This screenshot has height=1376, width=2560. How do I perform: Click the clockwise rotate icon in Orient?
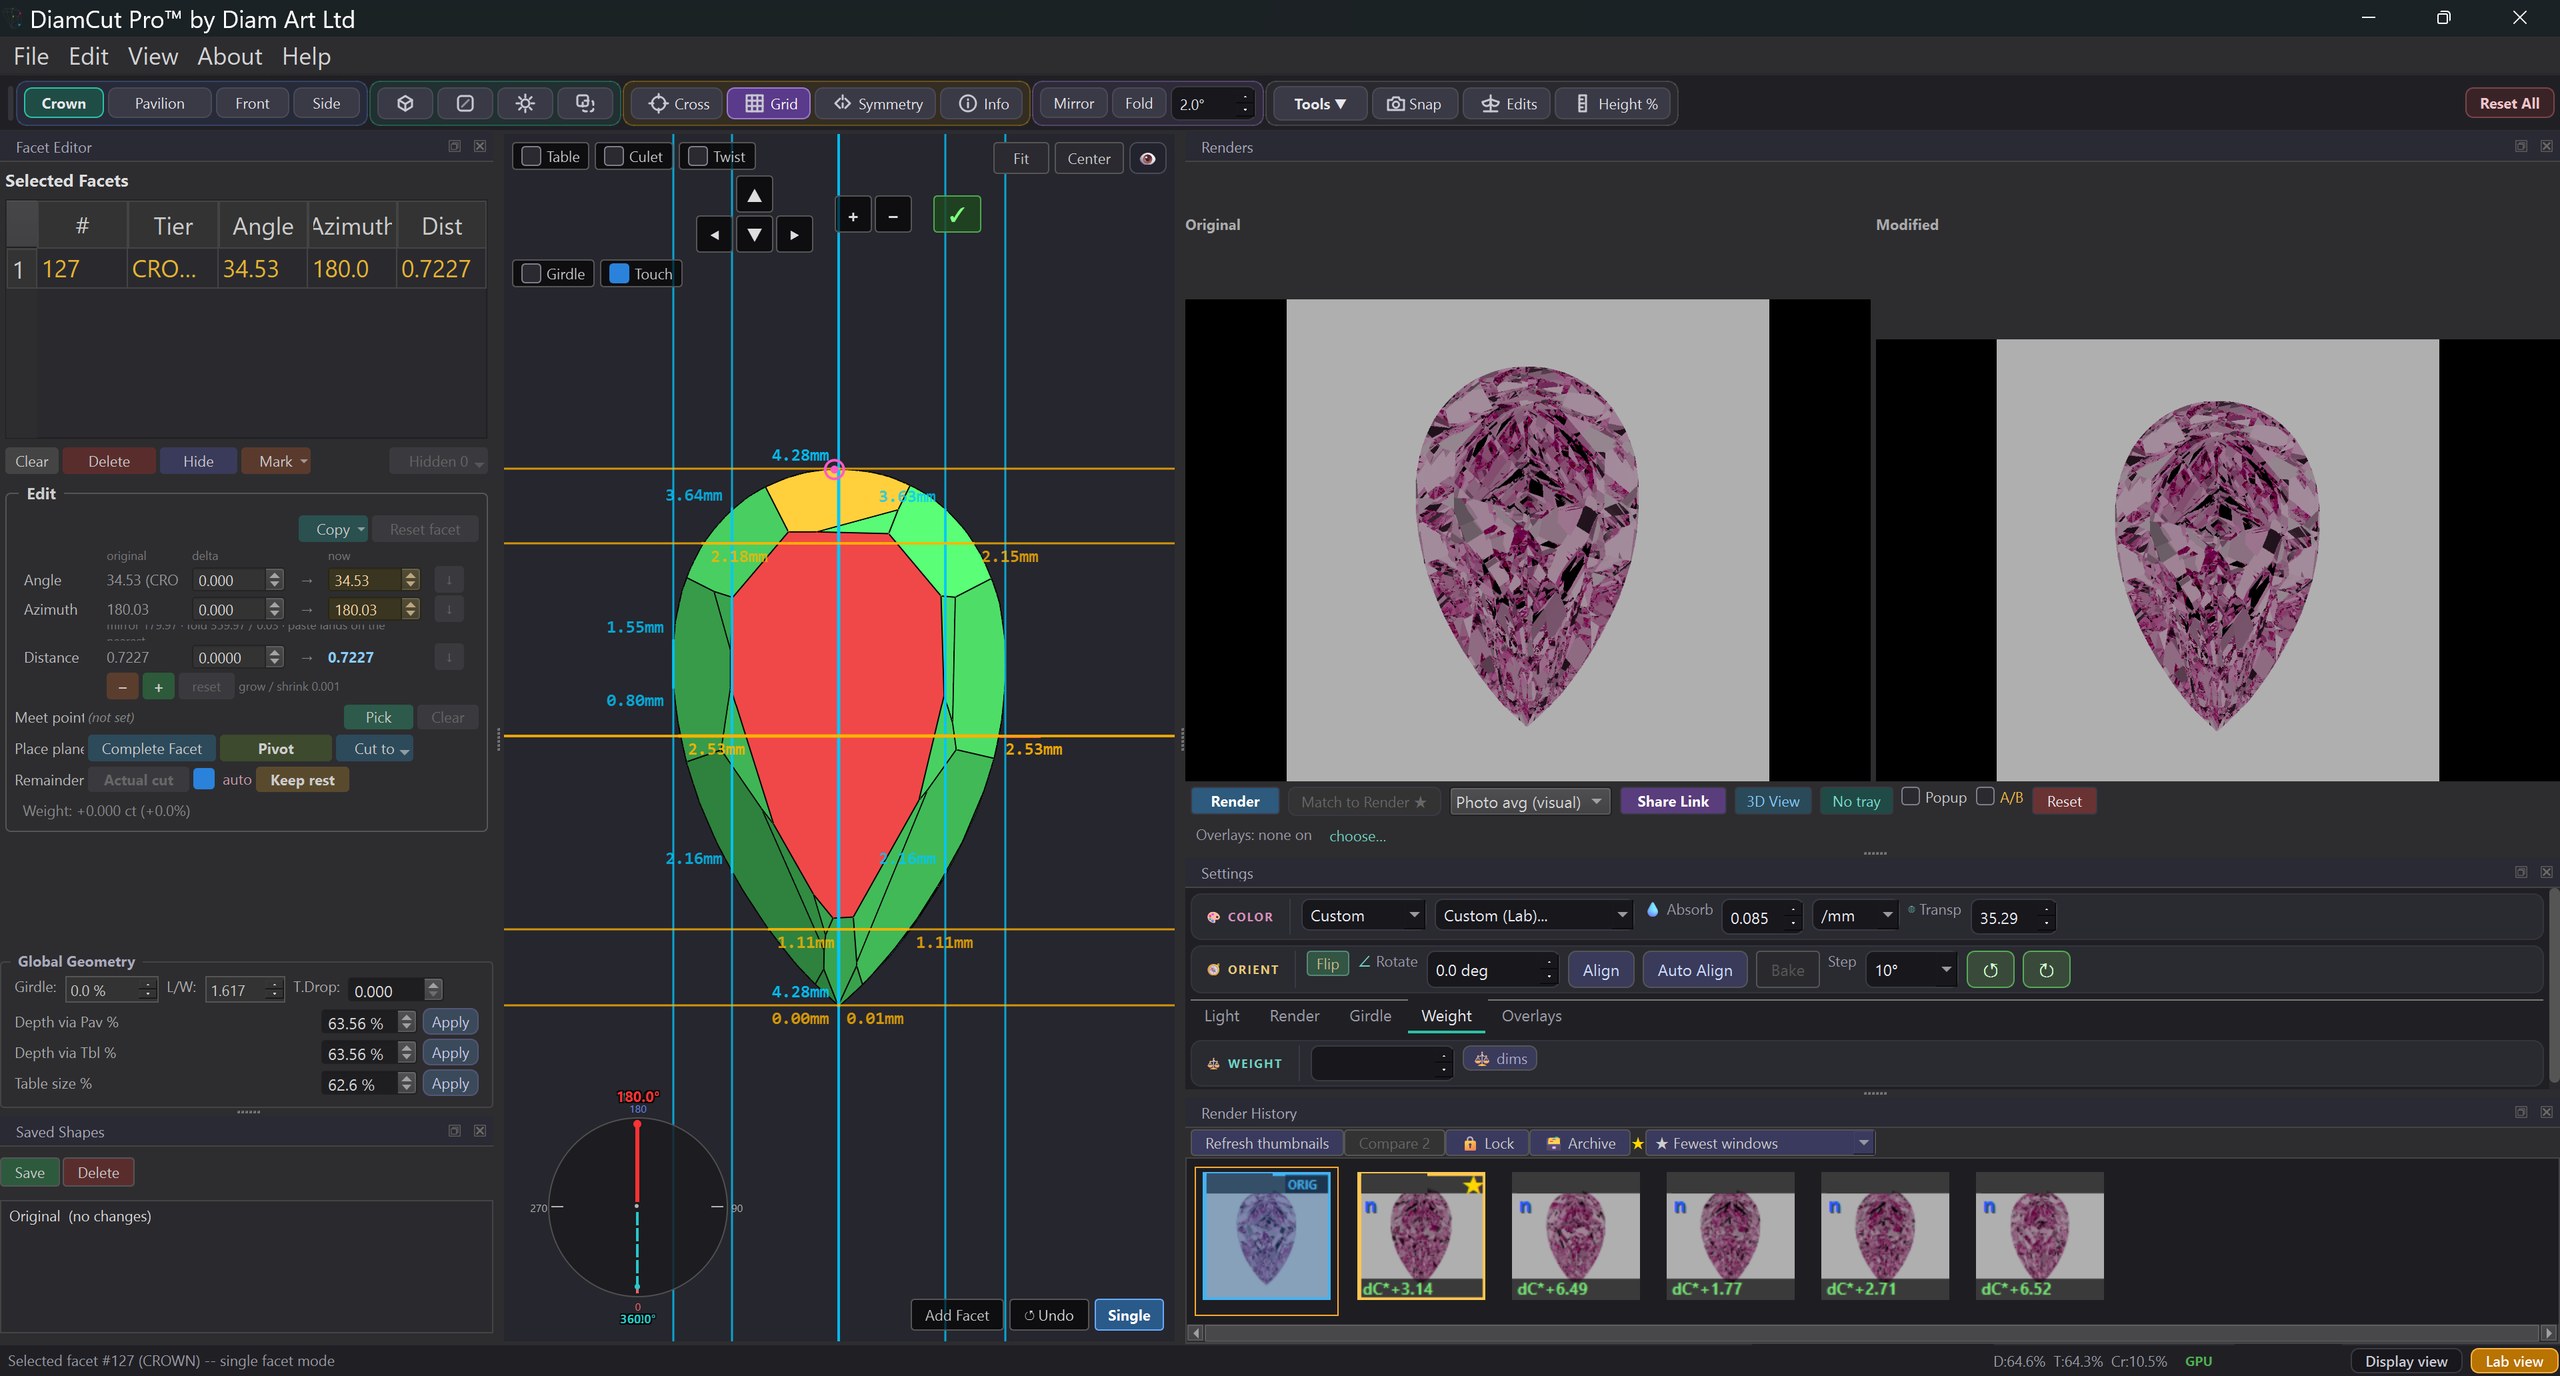pyautogui.click(x=2046, y=969)
